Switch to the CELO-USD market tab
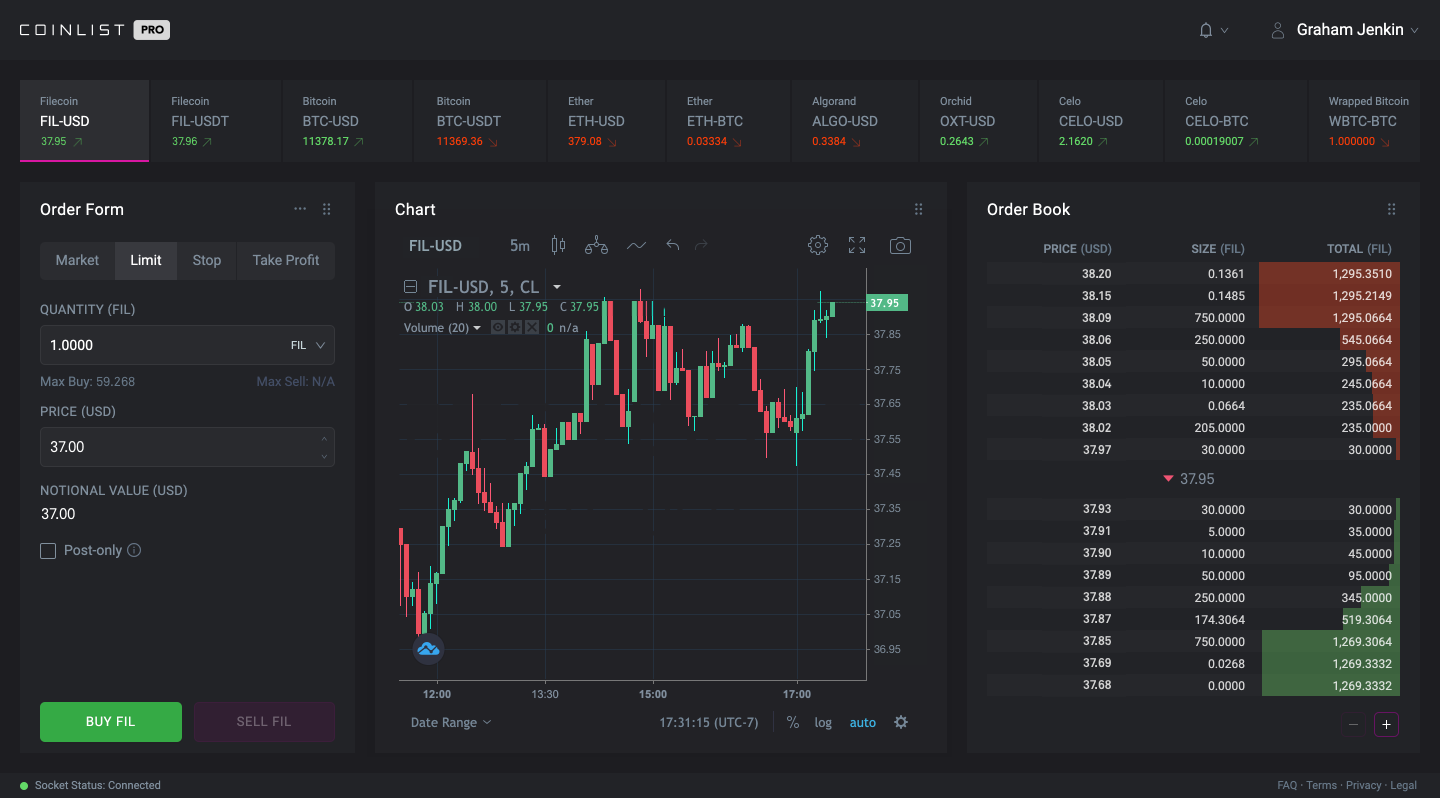 (1101, 121)
